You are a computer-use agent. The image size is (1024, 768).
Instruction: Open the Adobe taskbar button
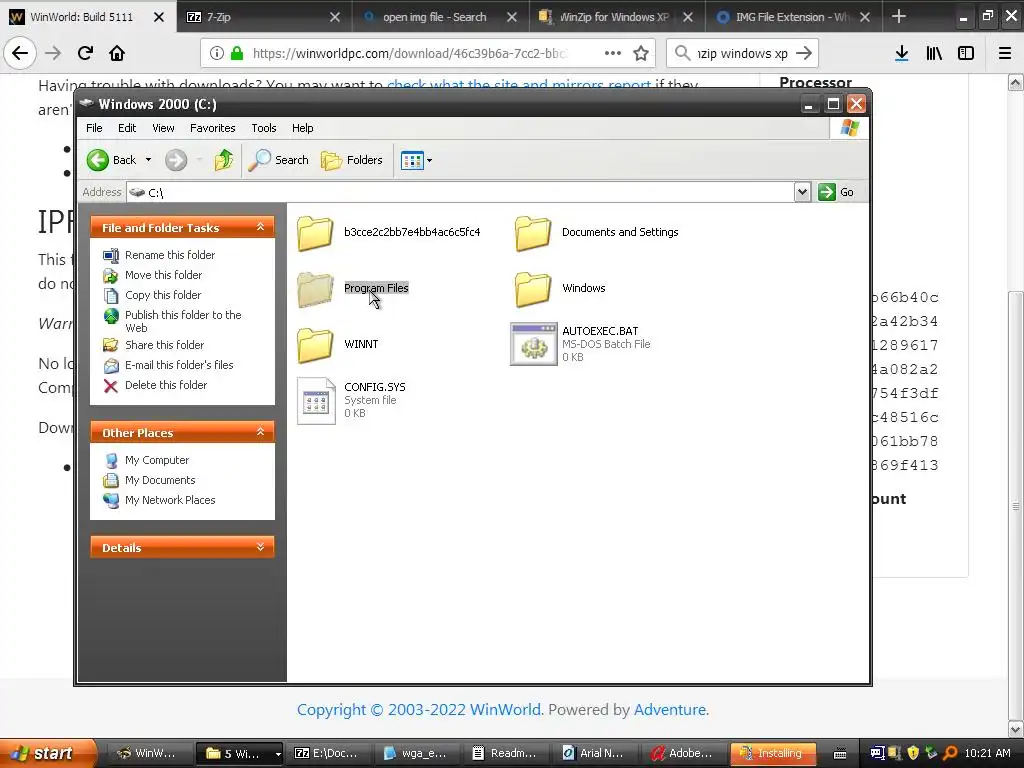684,753
